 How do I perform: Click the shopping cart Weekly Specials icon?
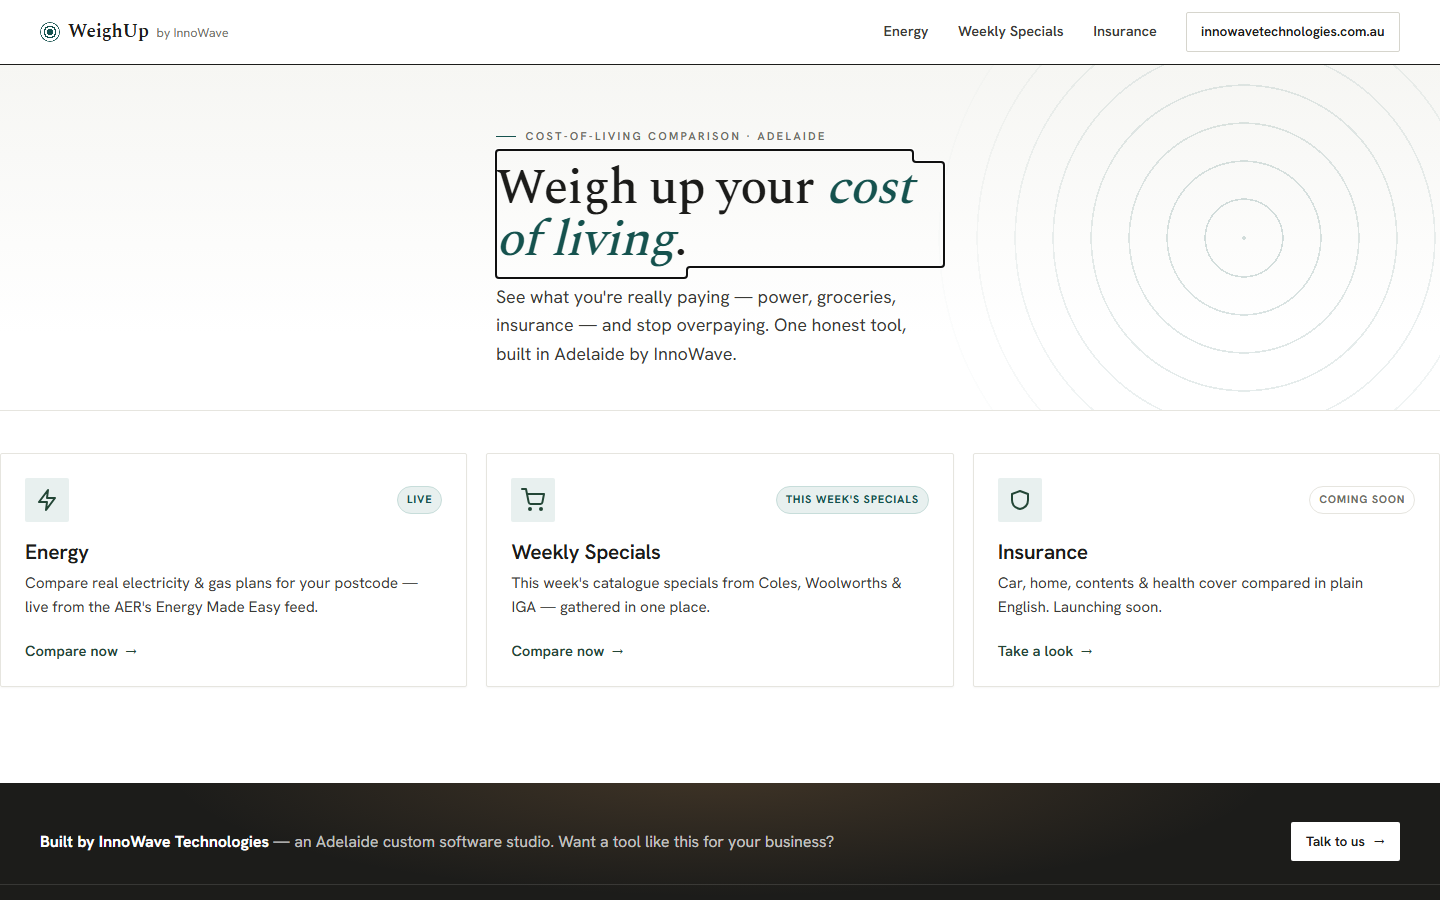533,500
